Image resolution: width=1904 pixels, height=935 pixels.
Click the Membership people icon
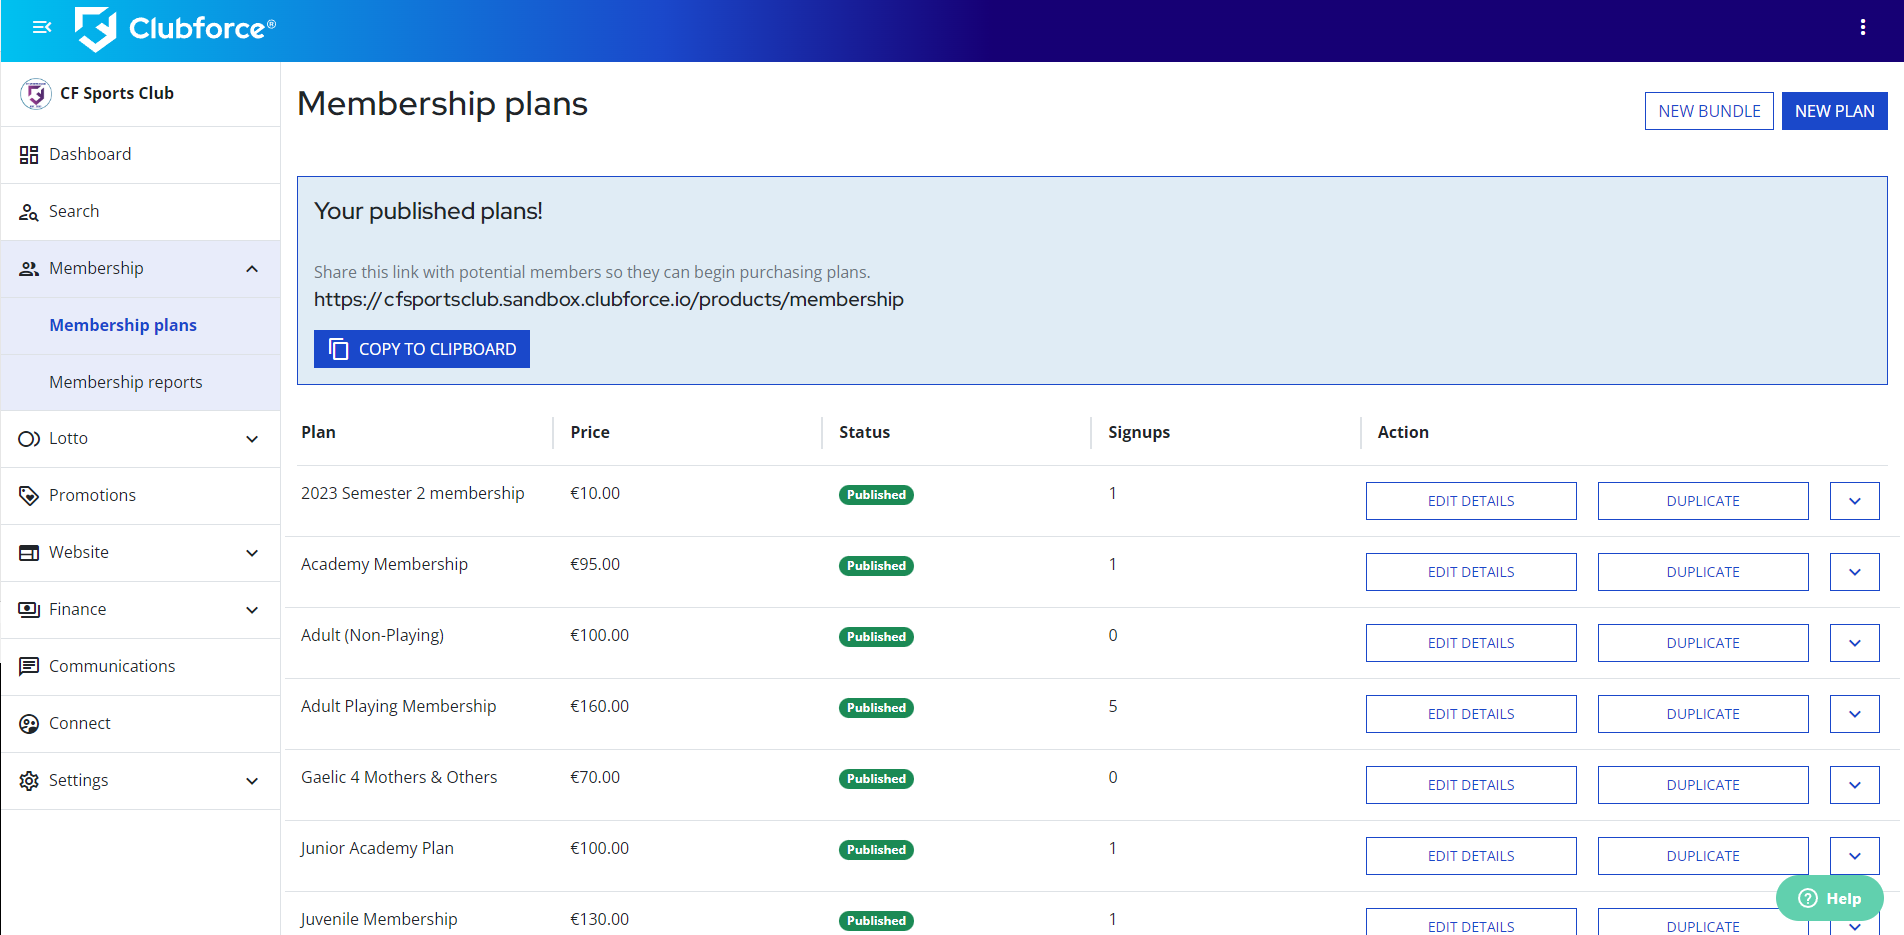(x=29, y=269)
